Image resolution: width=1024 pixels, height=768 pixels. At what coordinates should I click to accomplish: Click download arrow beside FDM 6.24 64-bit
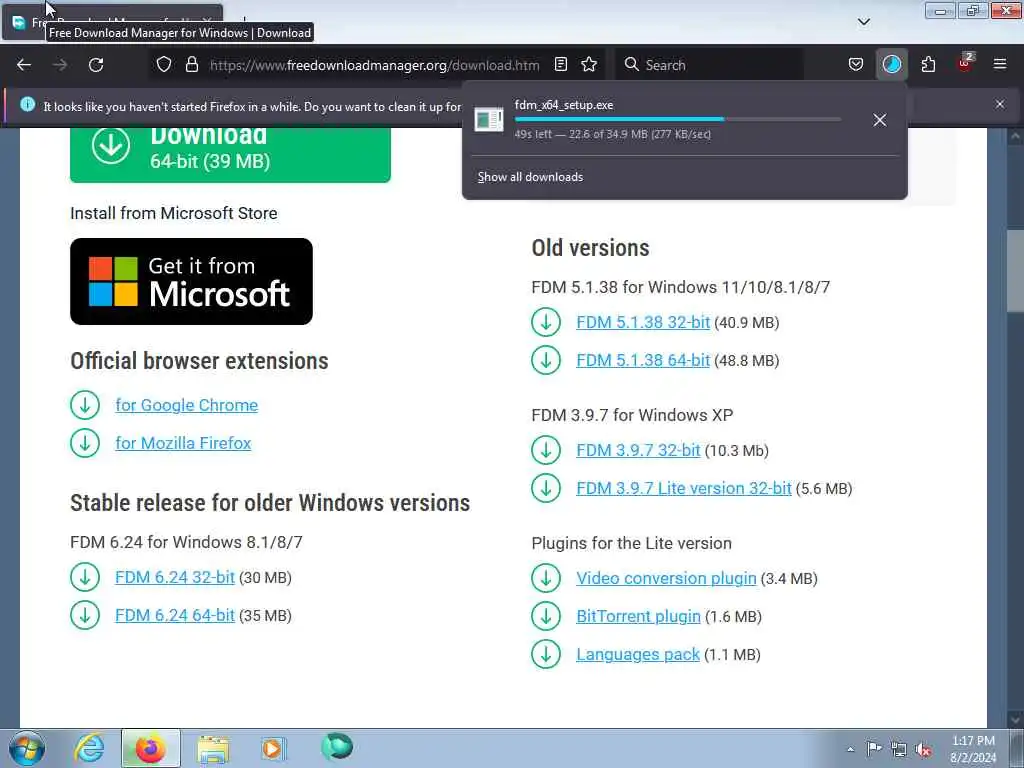pos(85,615)
